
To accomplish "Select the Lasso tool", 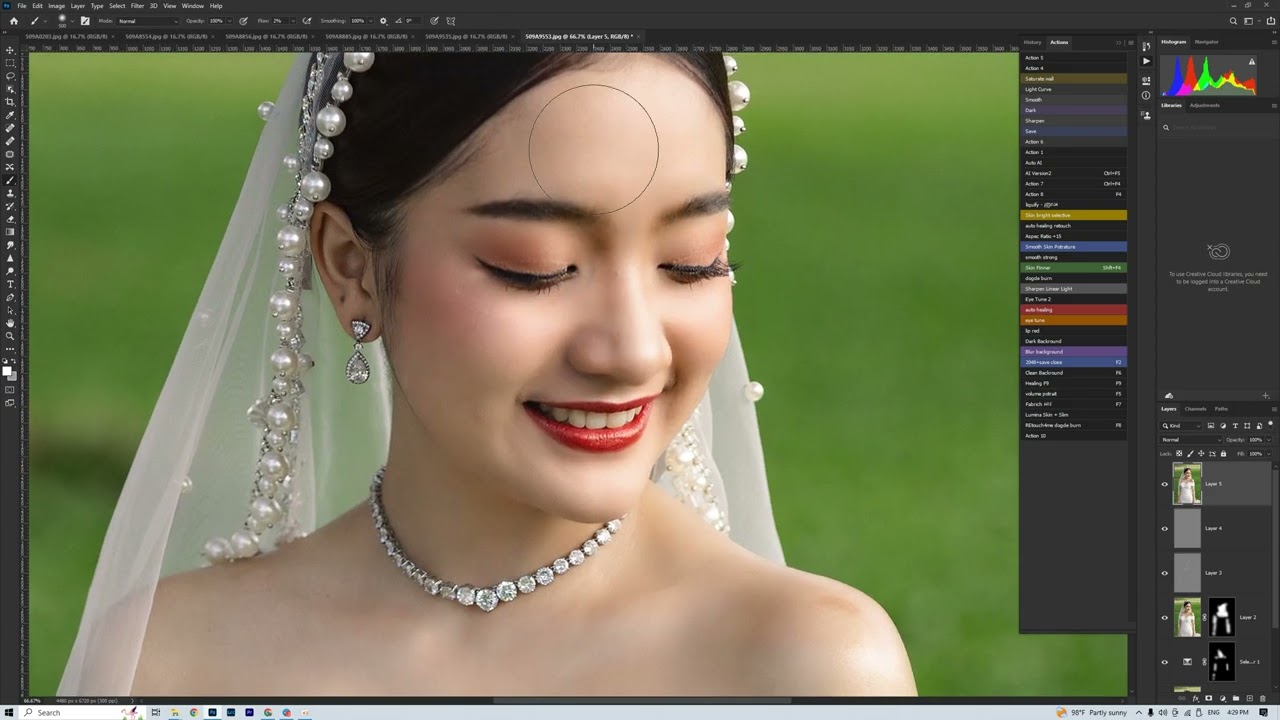I will pyautogui.click(x=10, y=76).
